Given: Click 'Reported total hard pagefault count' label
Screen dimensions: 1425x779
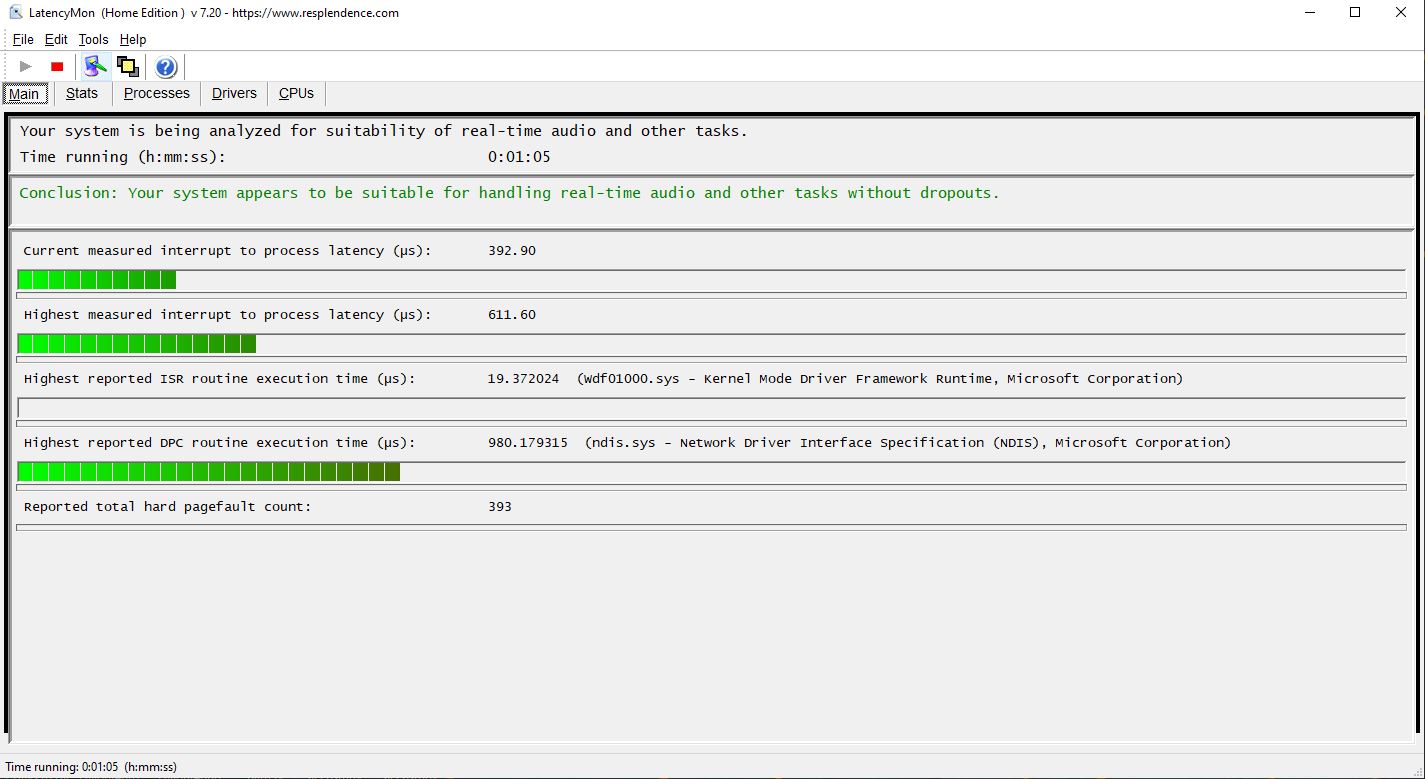Looking at the screenshot, I should coord(167,507).
